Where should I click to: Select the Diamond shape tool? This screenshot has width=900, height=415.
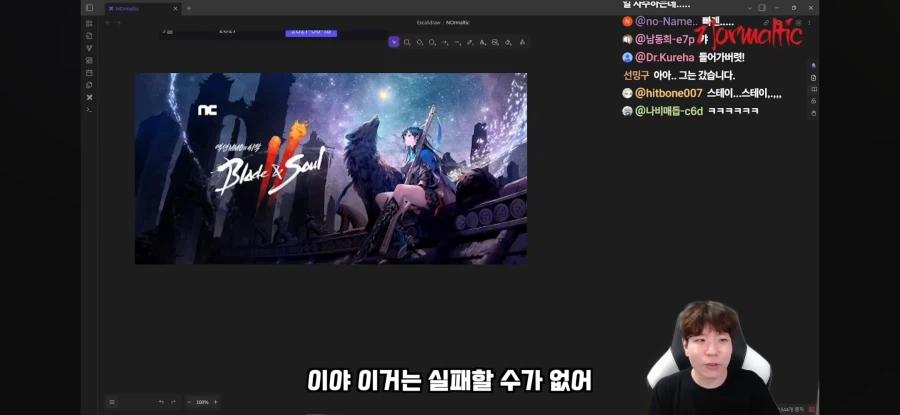tap(420, 42)
